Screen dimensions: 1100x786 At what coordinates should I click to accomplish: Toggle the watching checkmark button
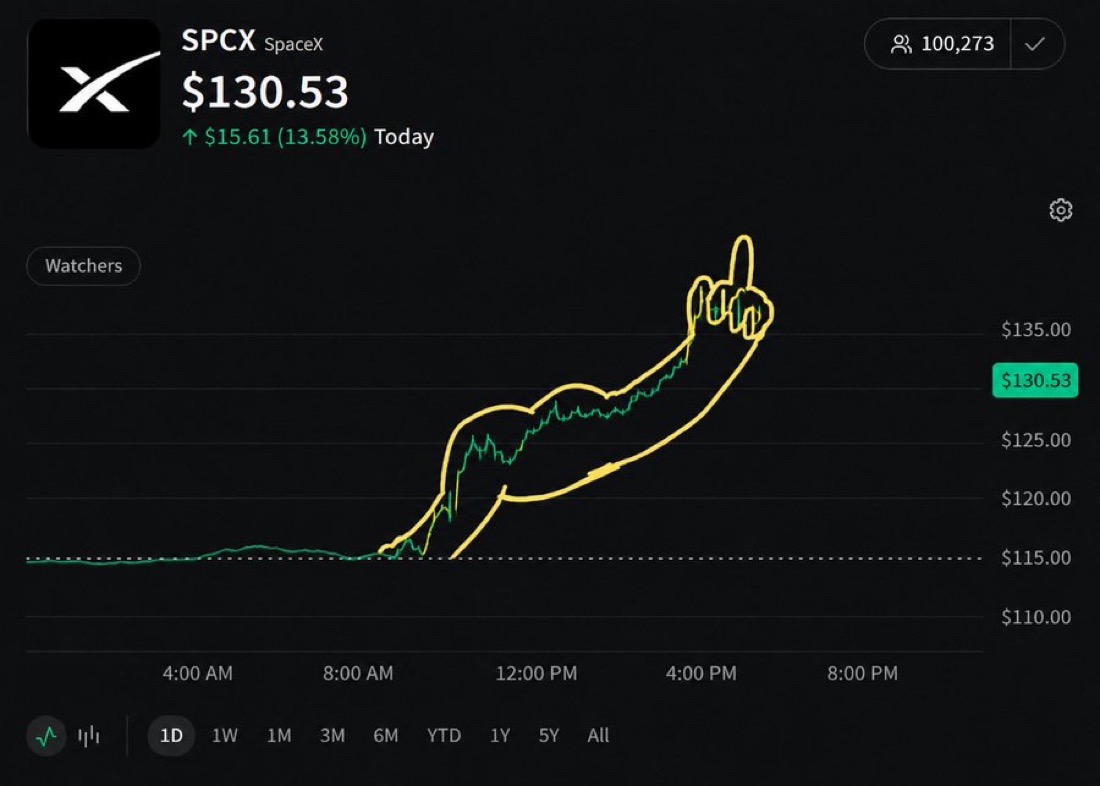click(x=1035, y=44)
